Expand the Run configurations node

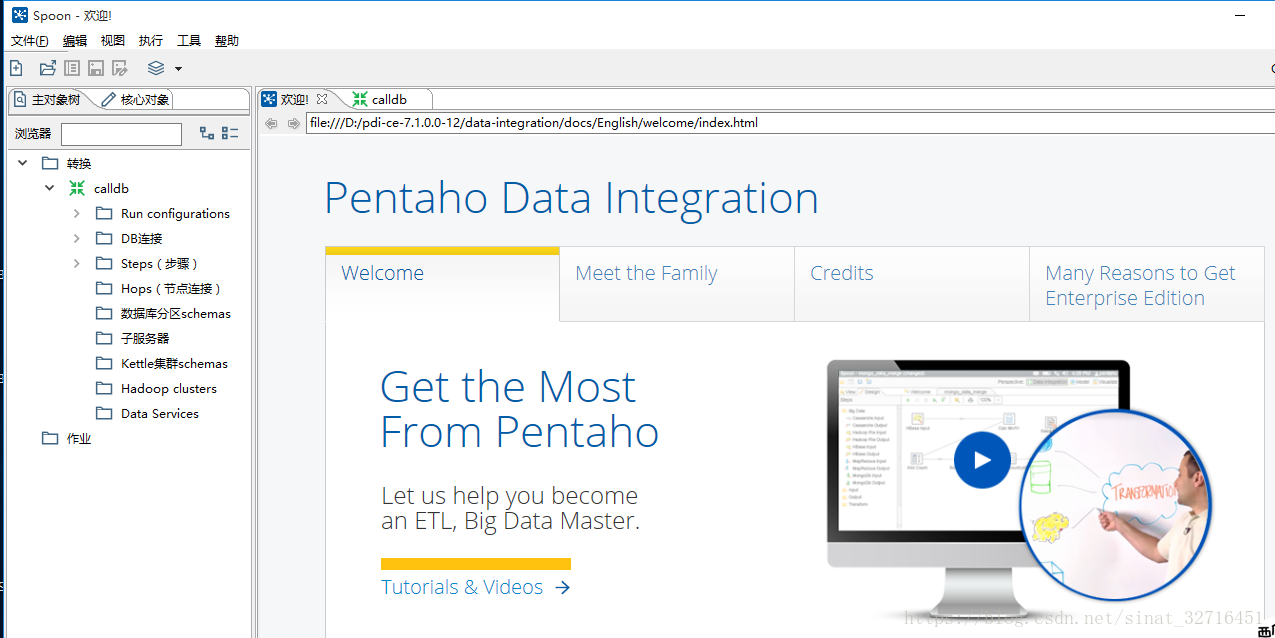point(77,213)
